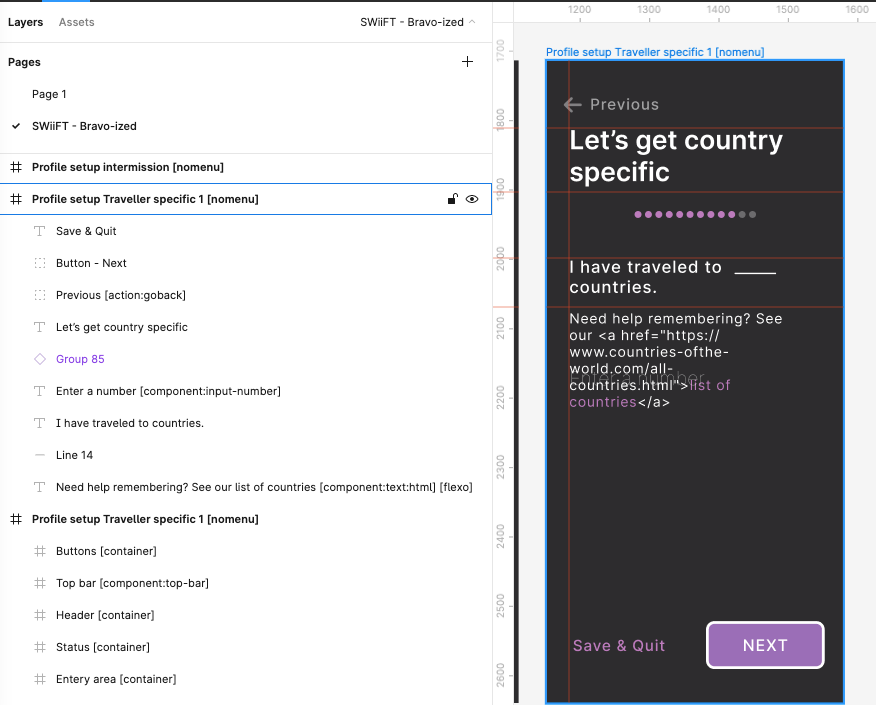Select the checked SWiiFT - Bravo-ized page
Image resolution: width=876 pixels, height=705 pixels.
pyautogui.click(x=84, y=126)
